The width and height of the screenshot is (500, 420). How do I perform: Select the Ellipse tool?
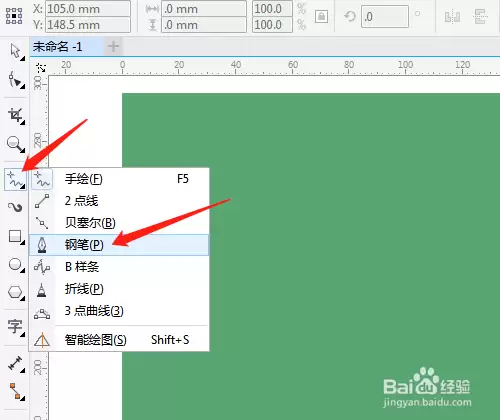coord(15,265)
